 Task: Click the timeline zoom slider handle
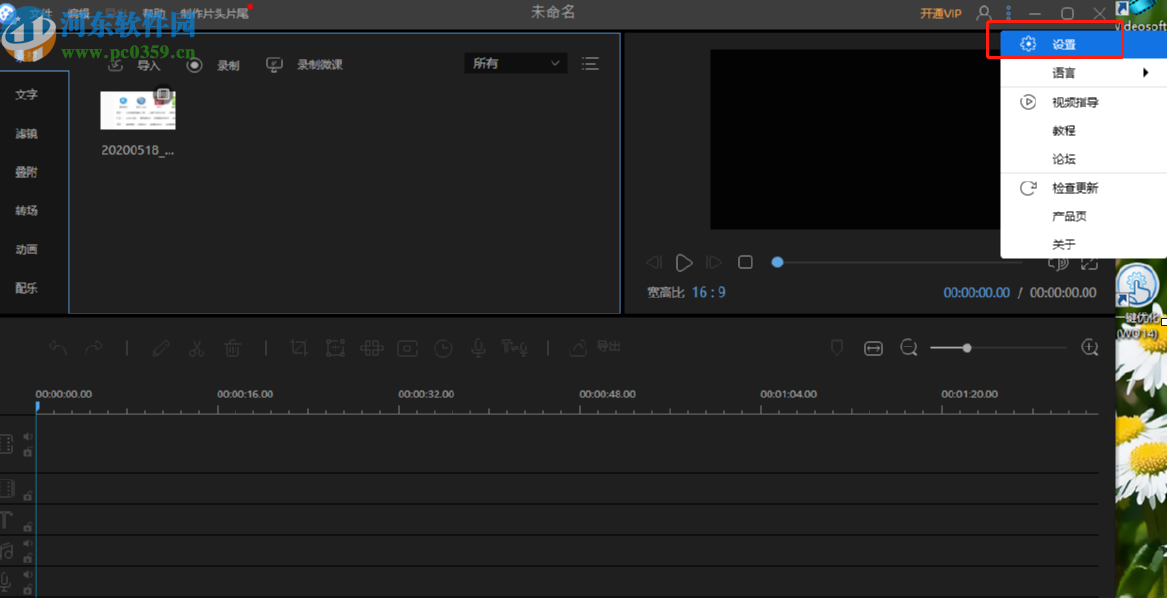coord(966,348)
